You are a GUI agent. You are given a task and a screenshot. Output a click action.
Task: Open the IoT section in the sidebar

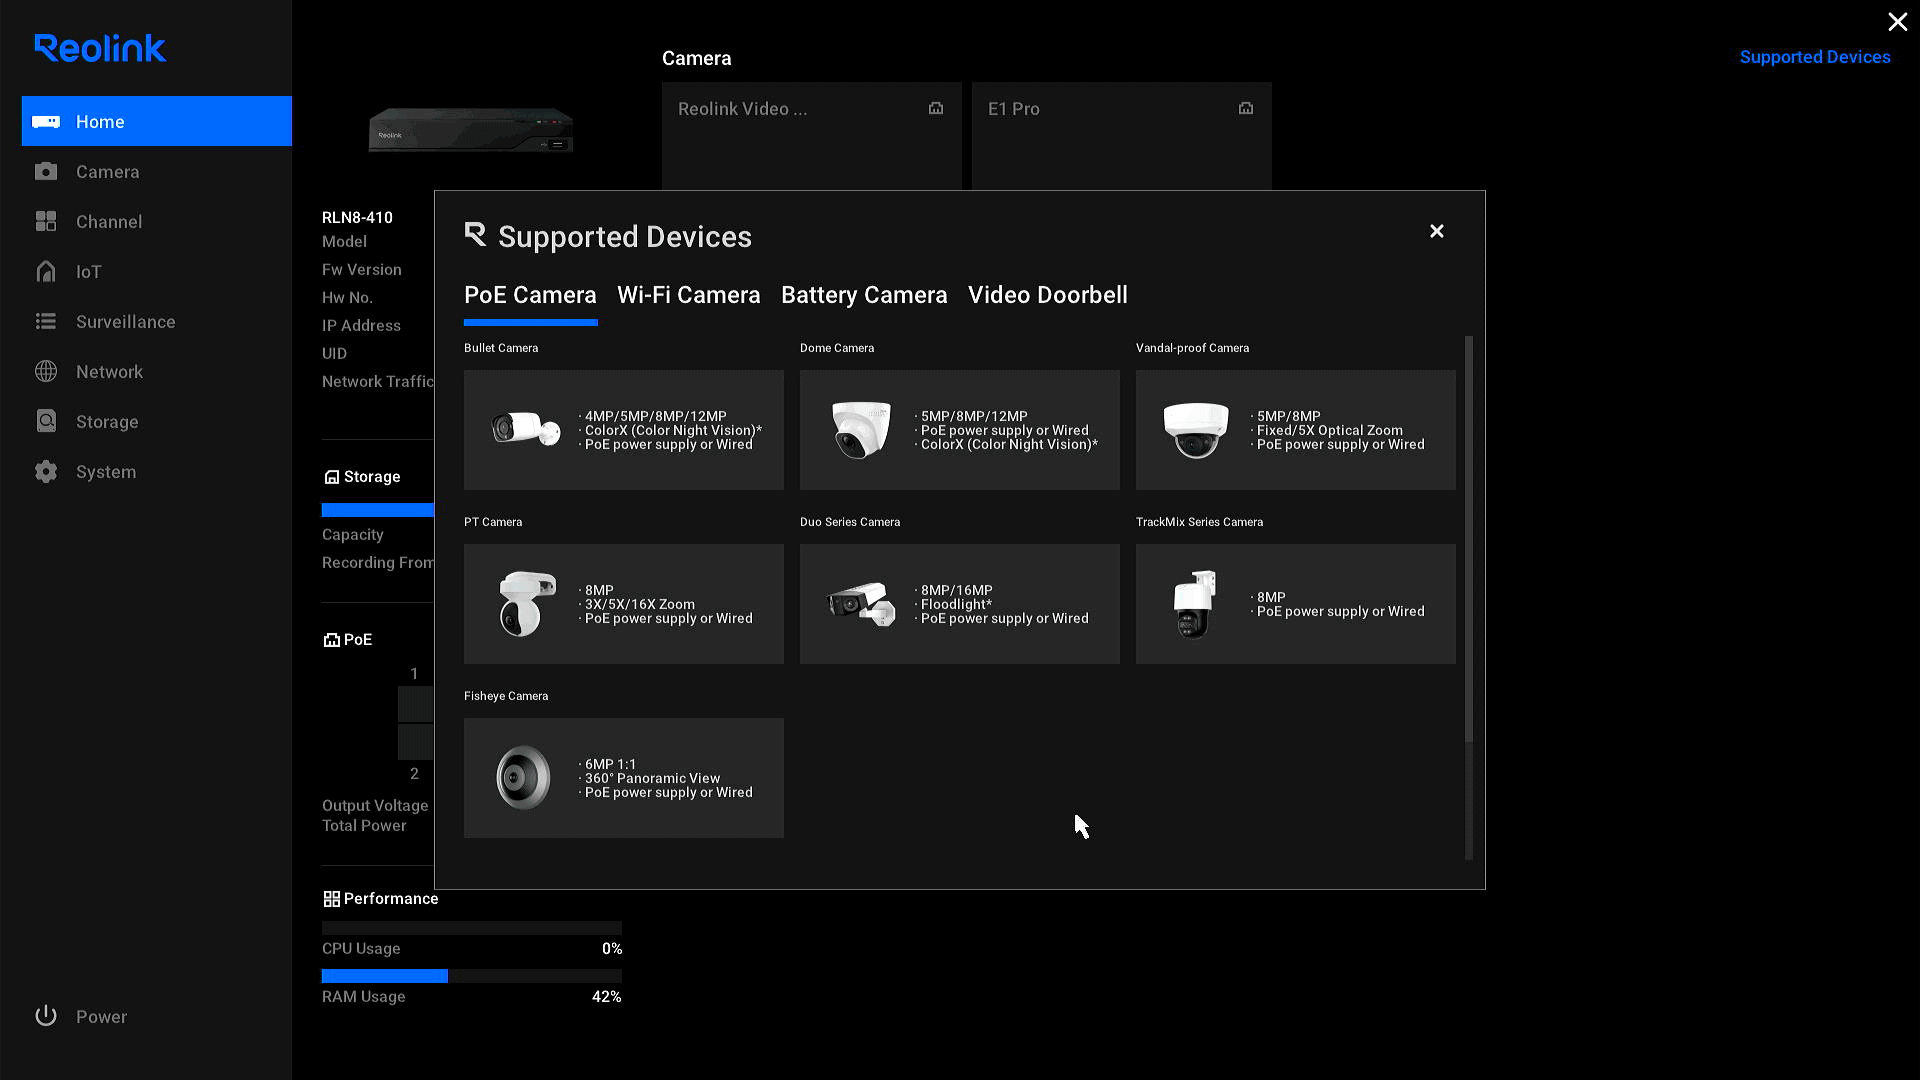point(157,272)
